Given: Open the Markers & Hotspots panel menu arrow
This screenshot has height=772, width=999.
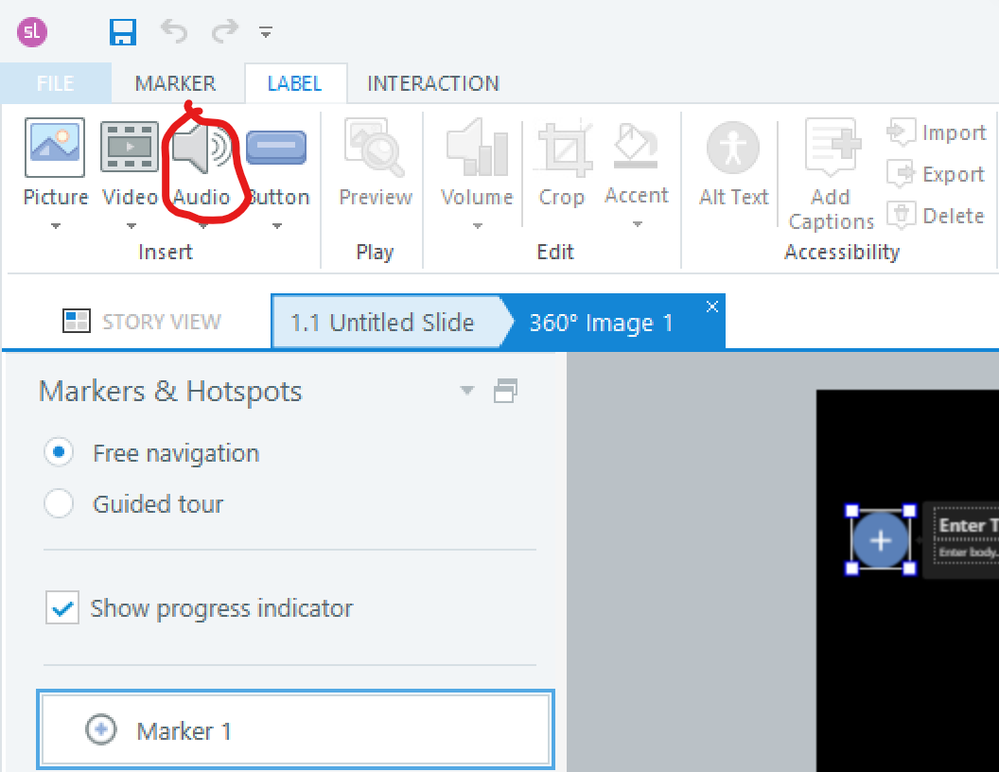Looking at the screenshot, I should click(x=467, y=390).
